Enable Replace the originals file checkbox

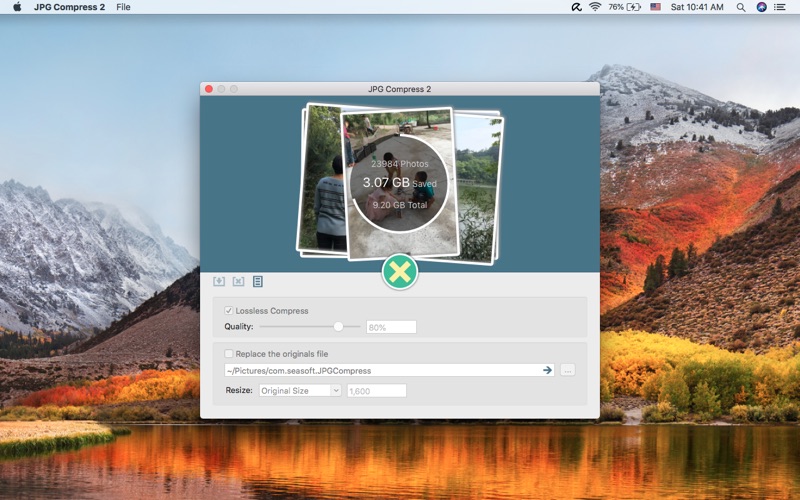pyautogui.click(x=229, y=353)
